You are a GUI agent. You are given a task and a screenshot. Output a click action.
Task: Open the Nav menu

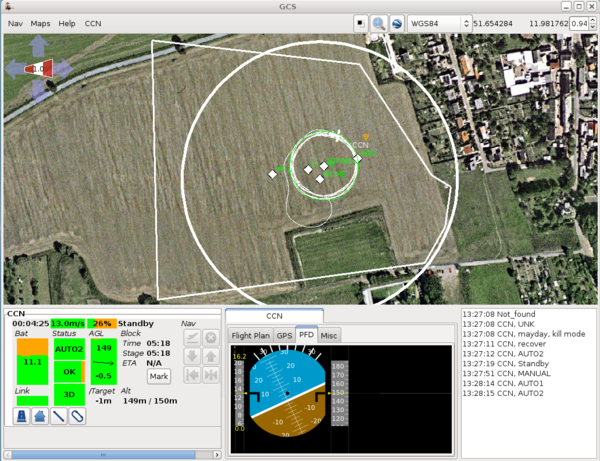15,24
